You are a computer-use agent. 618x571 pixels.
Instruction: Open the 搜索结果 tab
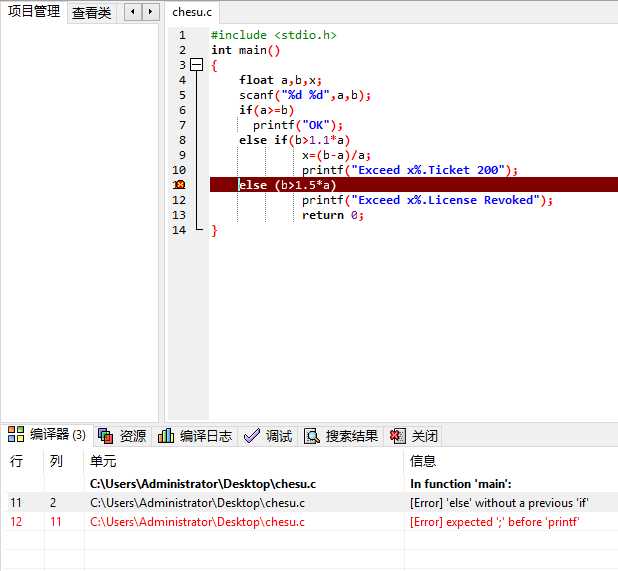click(341, 436)
